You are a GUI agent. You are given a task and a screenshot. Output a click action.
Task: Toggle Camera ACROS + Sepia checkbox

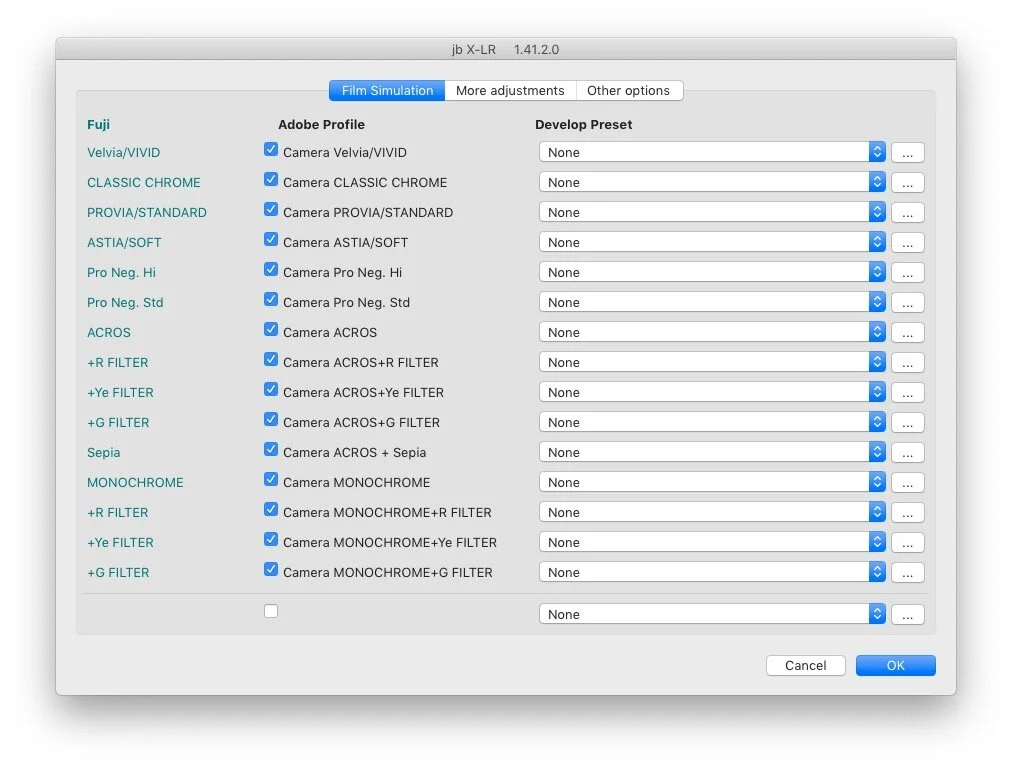pyautogui.click(x=271, y=450)
